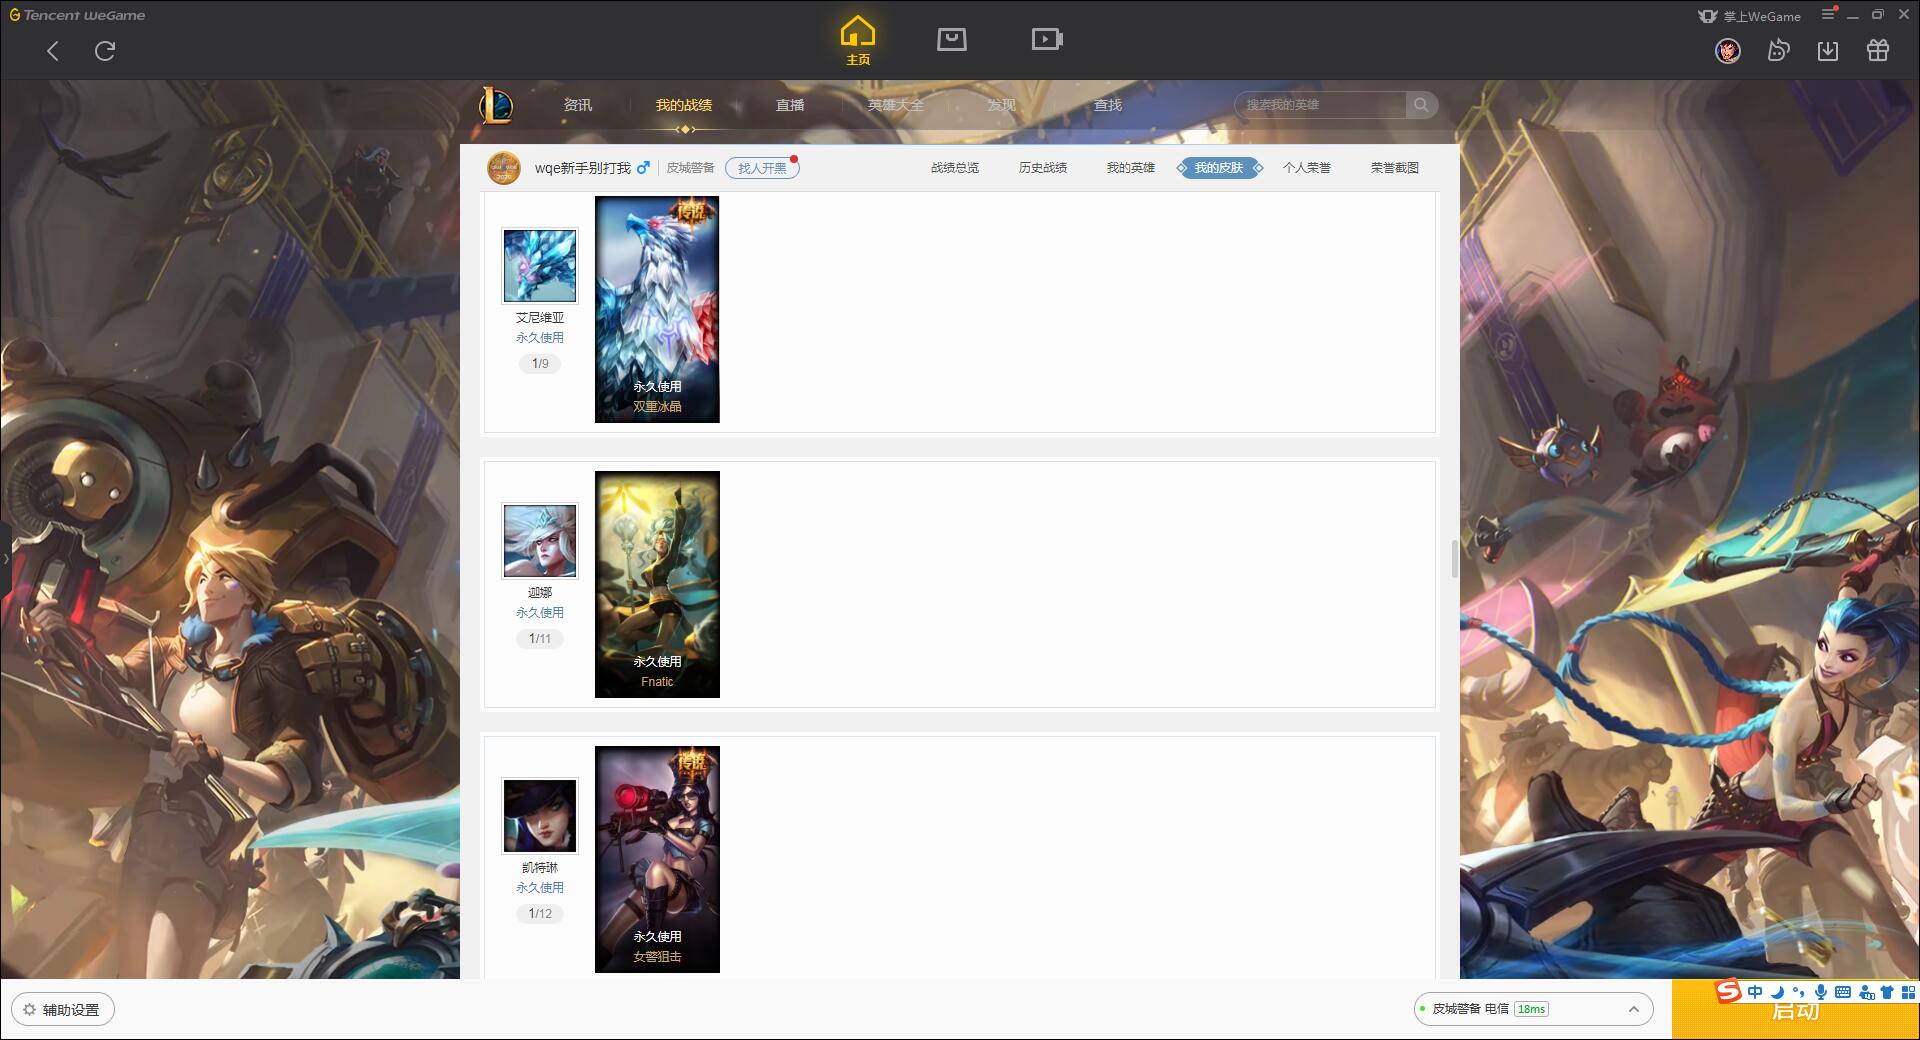Click the 迦娜 champion portrait
1920x1040 pixels.
point(540,541)
